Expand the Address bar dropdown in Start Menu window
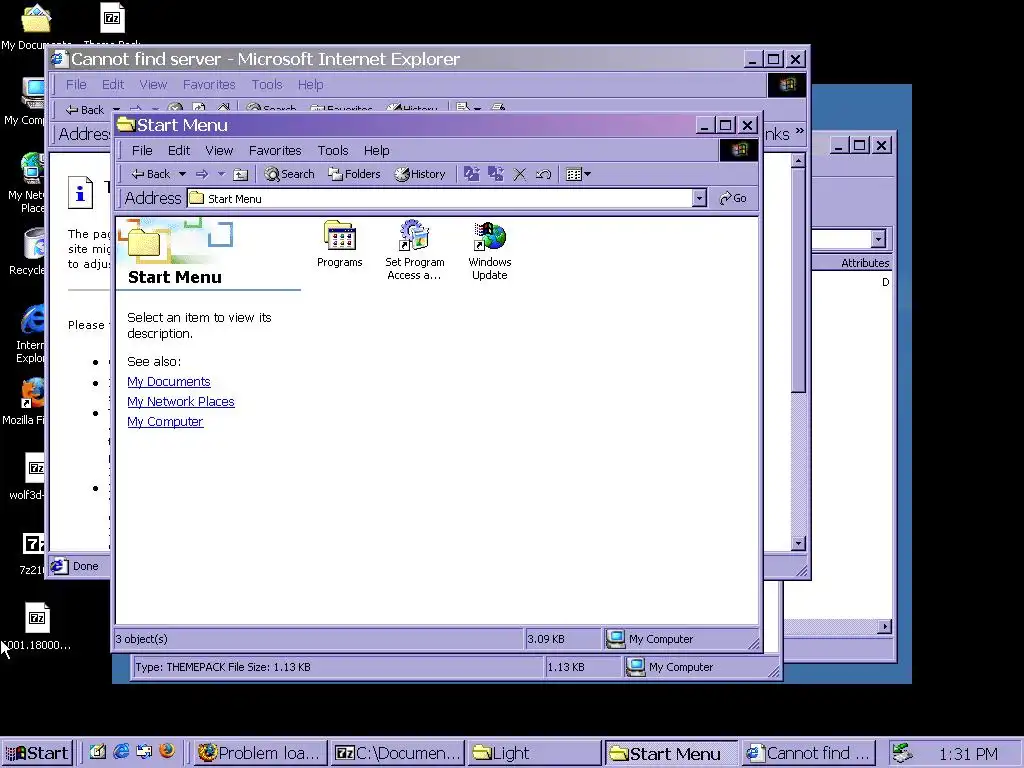 tap(699, 198)
